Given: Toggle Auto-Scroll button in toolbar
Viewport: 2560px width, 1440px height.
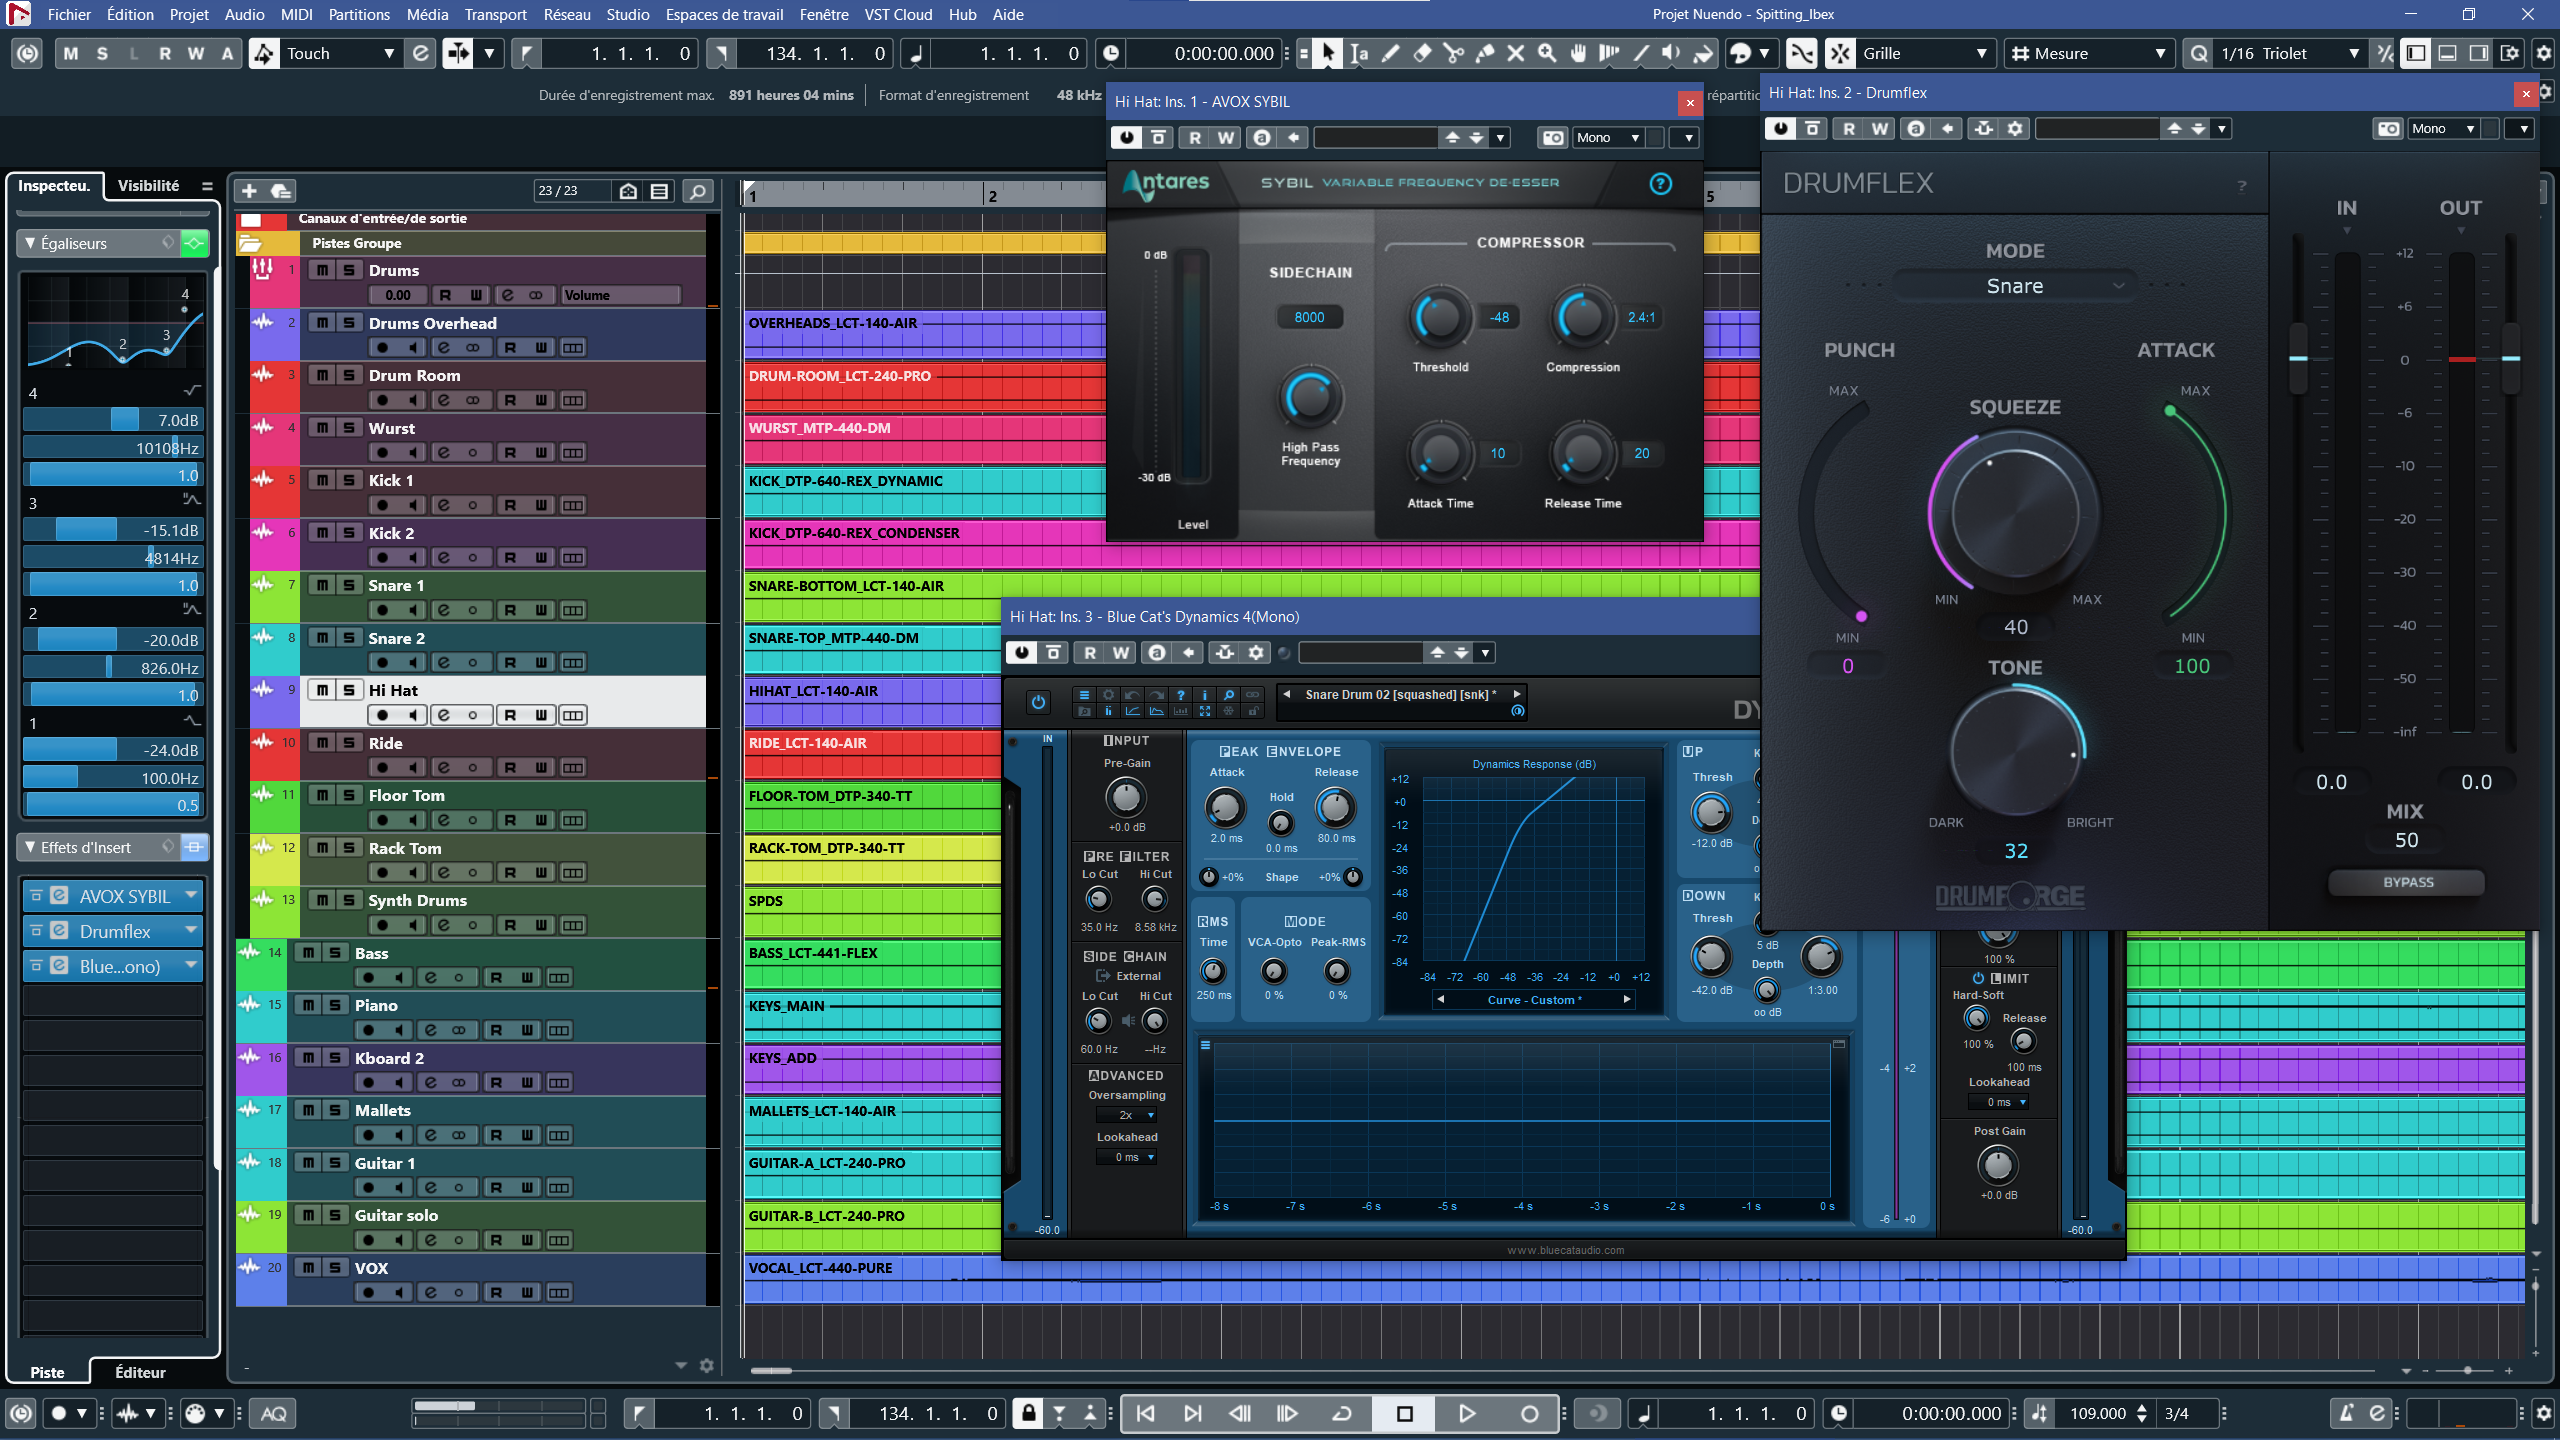Looking at the screenshot, I should (457, 54).
